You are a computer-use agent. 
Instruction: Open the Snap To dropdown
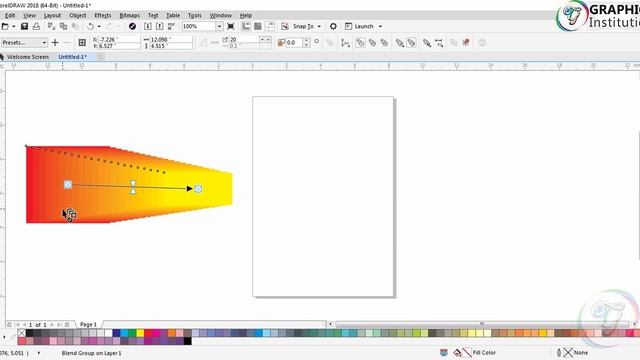319,26
